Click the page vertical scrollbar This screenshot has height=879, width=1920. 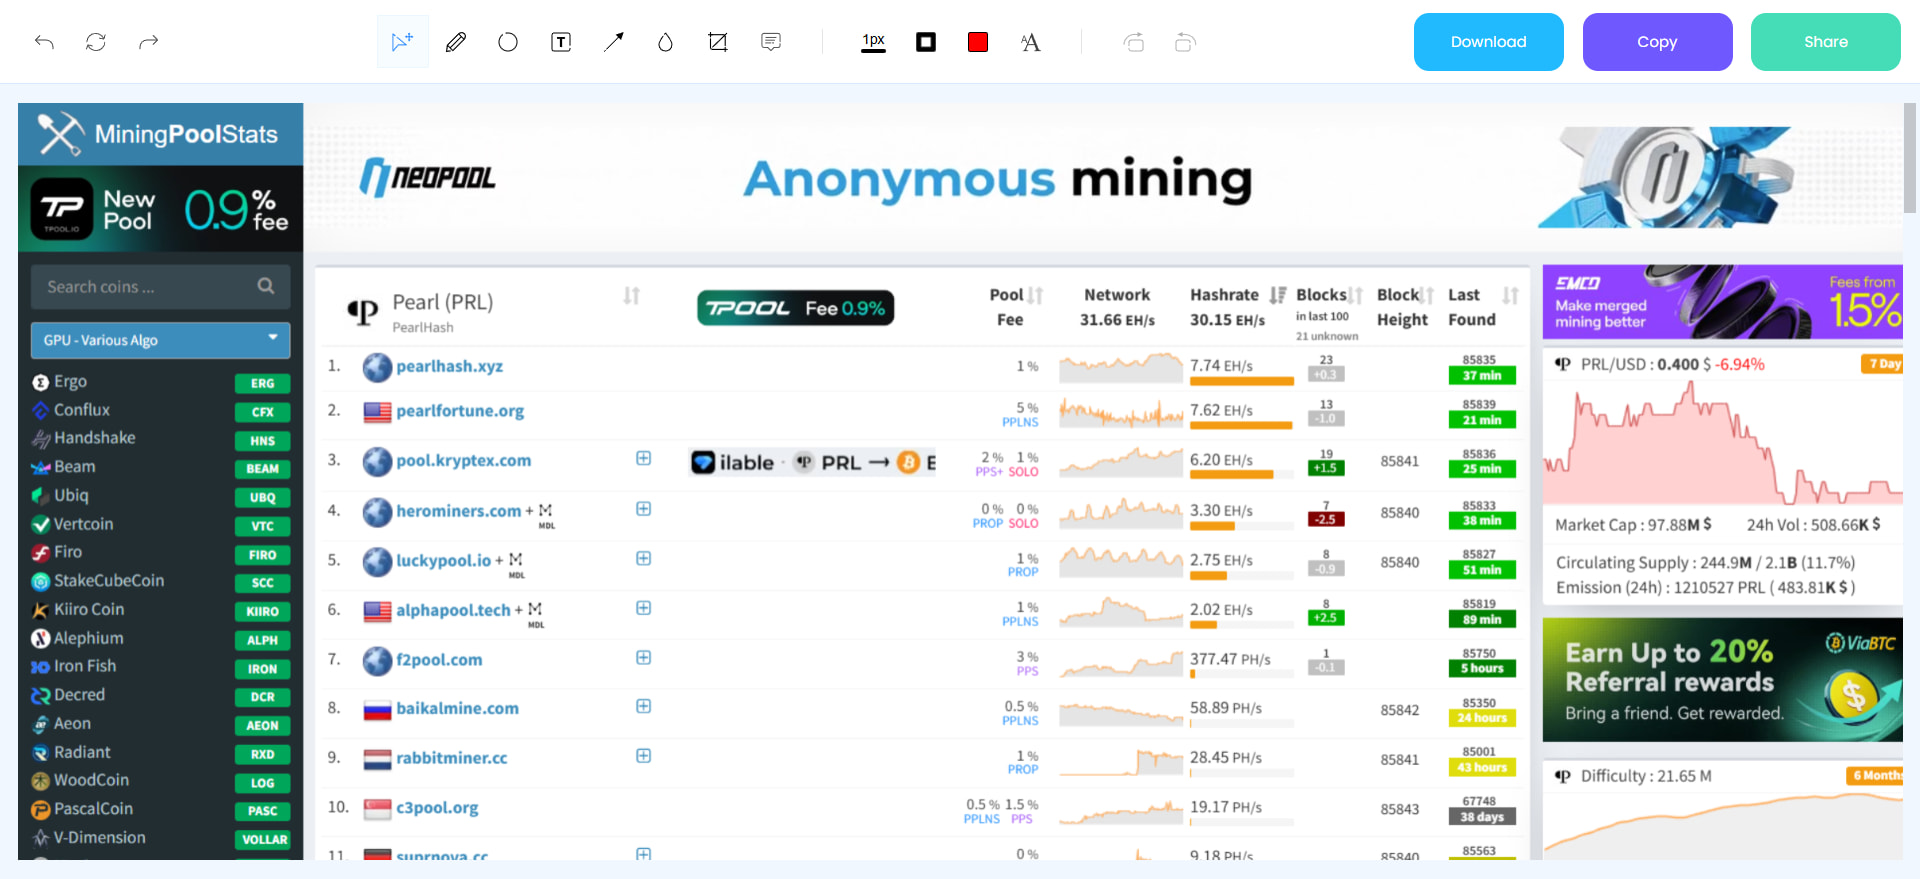pyautogui.click(x=1910, y=158)
